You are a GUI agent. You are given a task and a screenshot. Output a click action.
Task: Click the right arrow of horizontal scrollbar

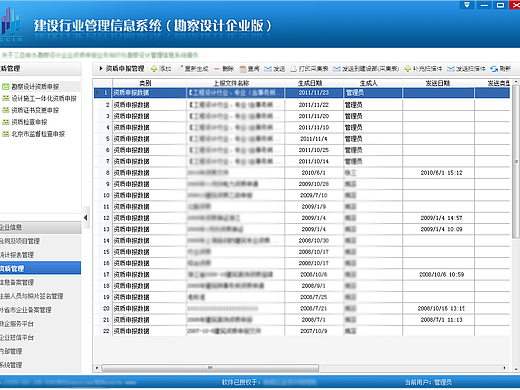pyautogui.click(x=504, y=368)
